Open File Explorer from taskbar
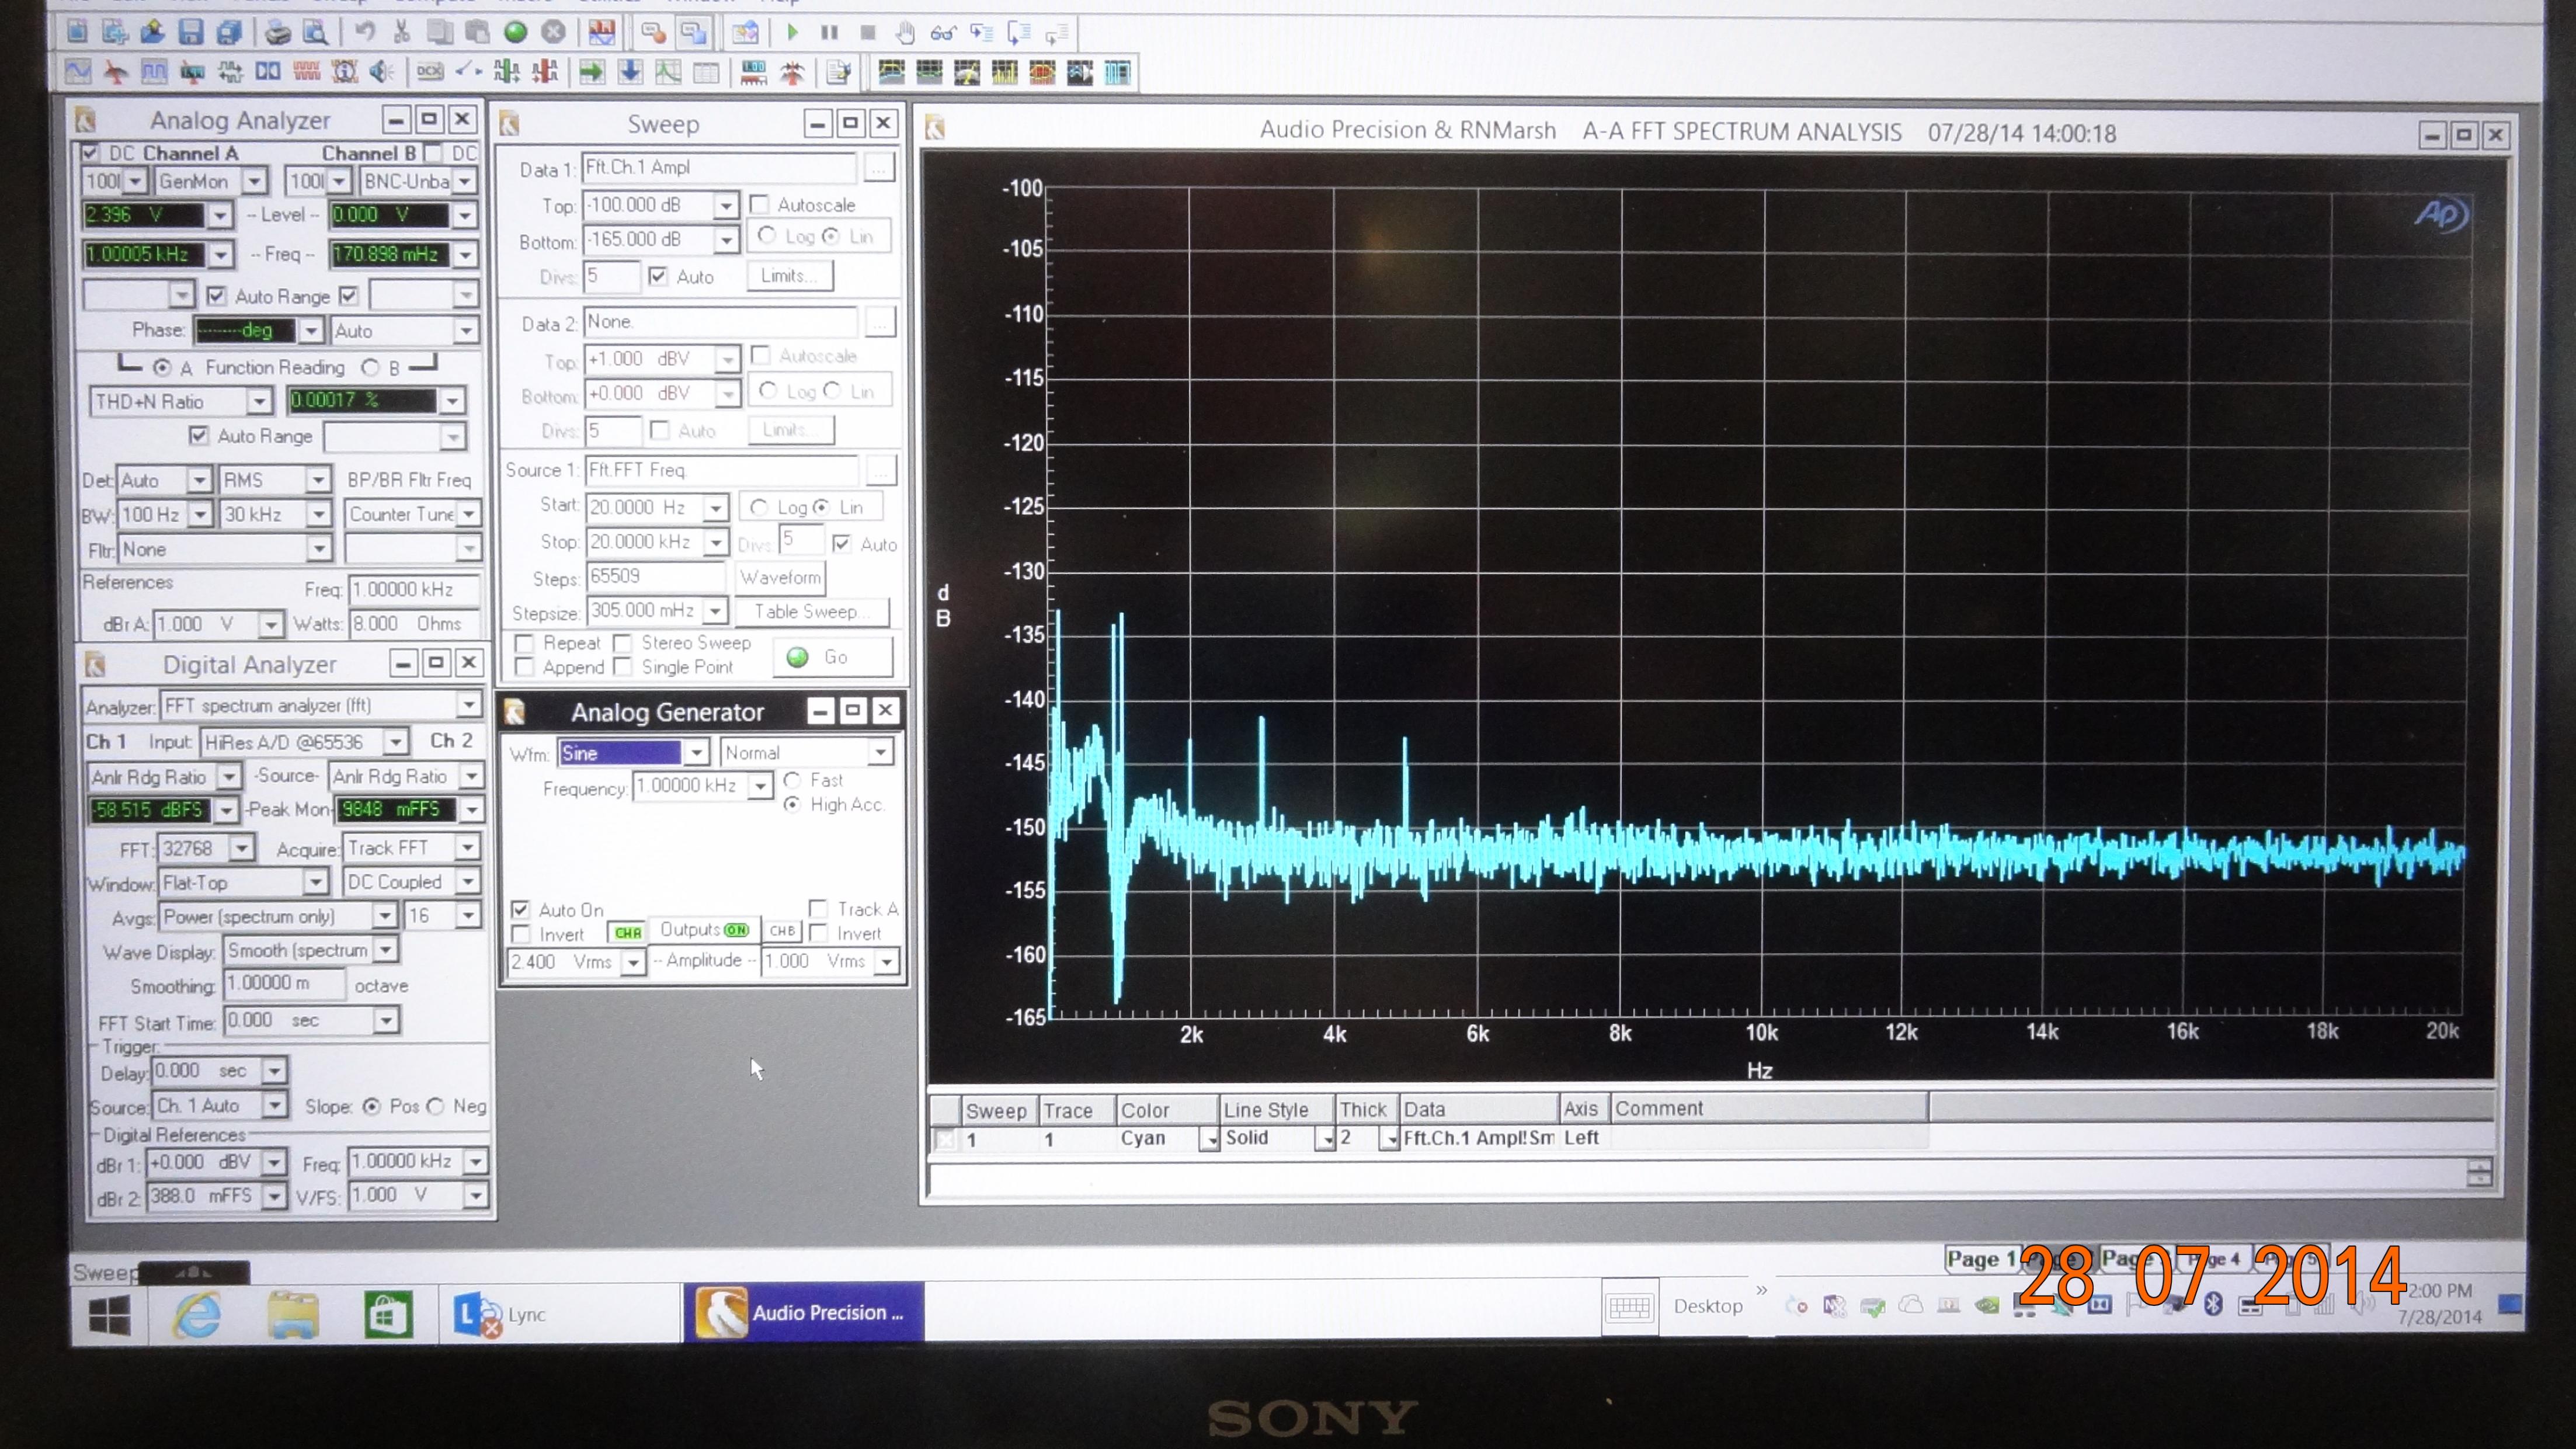Image resolution: width=2576 pixels, height=1449 pixels. coord(293,1314)
